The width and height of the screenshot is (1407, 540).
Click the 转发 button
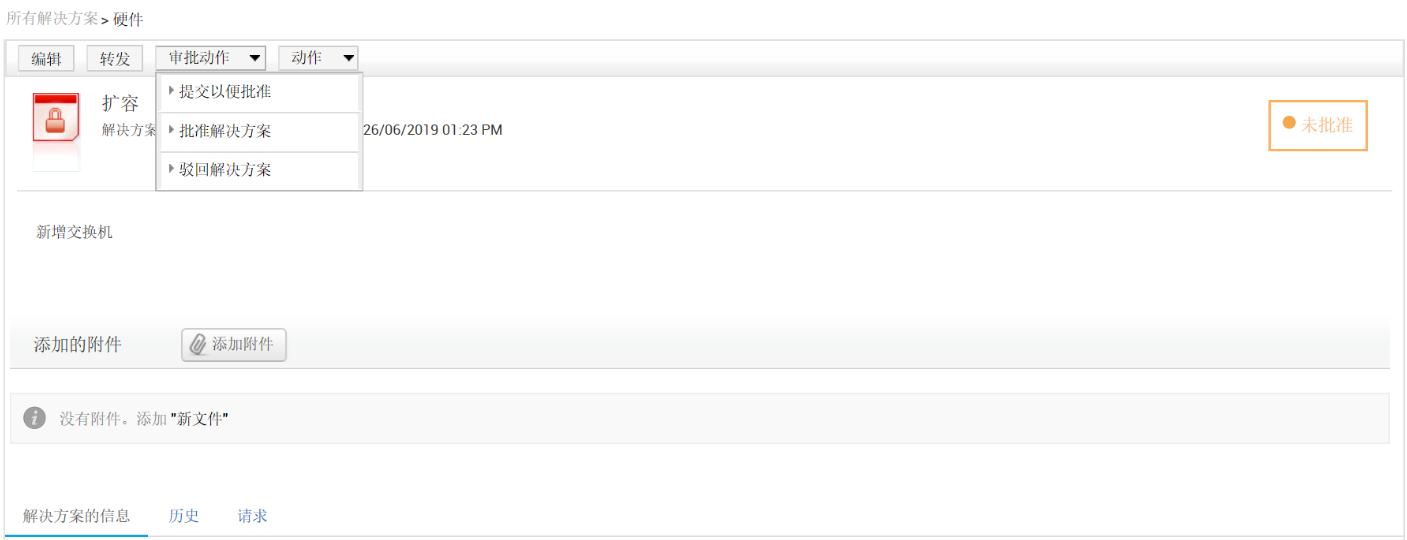115,59
